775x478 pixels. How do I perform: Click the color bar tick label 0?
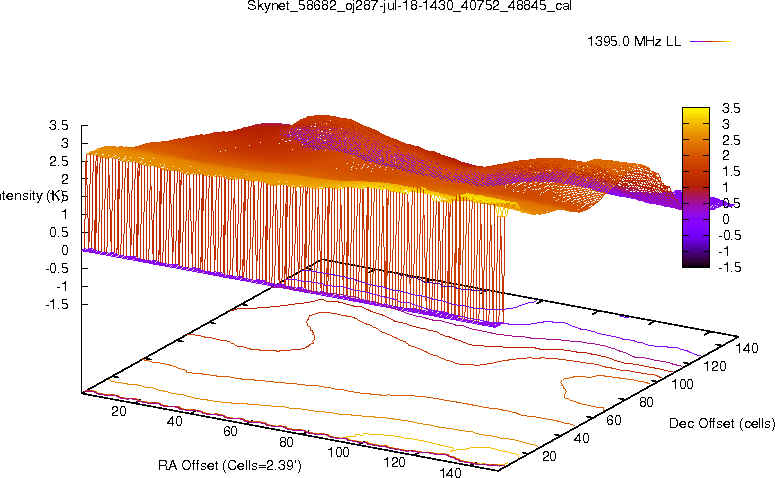726,219
